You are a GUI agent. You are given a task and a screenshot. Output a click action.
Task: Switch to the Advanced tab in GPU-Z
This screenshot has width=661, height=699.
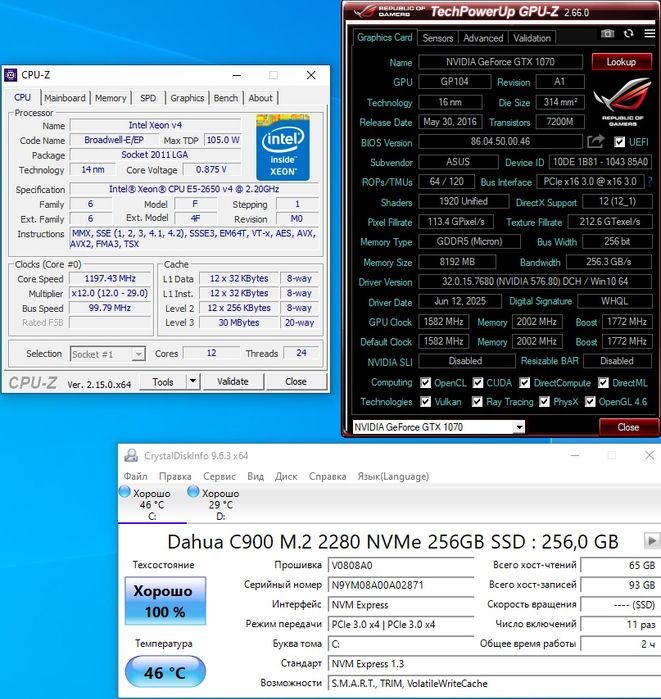pos(483,38)
